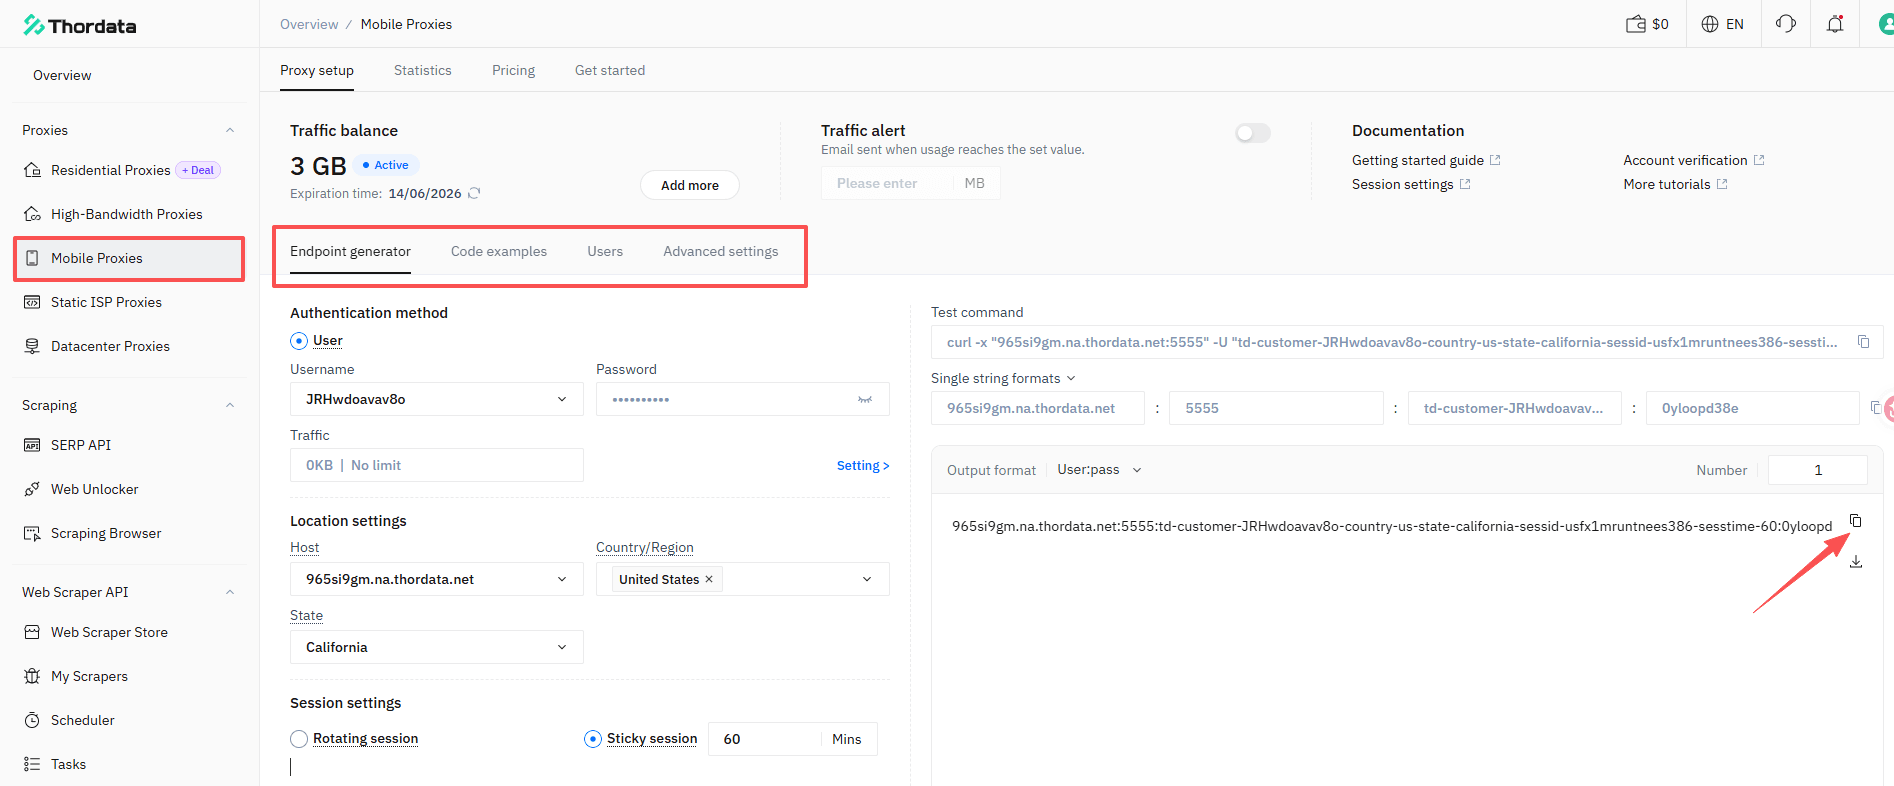The width and height of the screenshot is (1894, 786).
Task: Copy the test command
Action: coord(1864,342)
